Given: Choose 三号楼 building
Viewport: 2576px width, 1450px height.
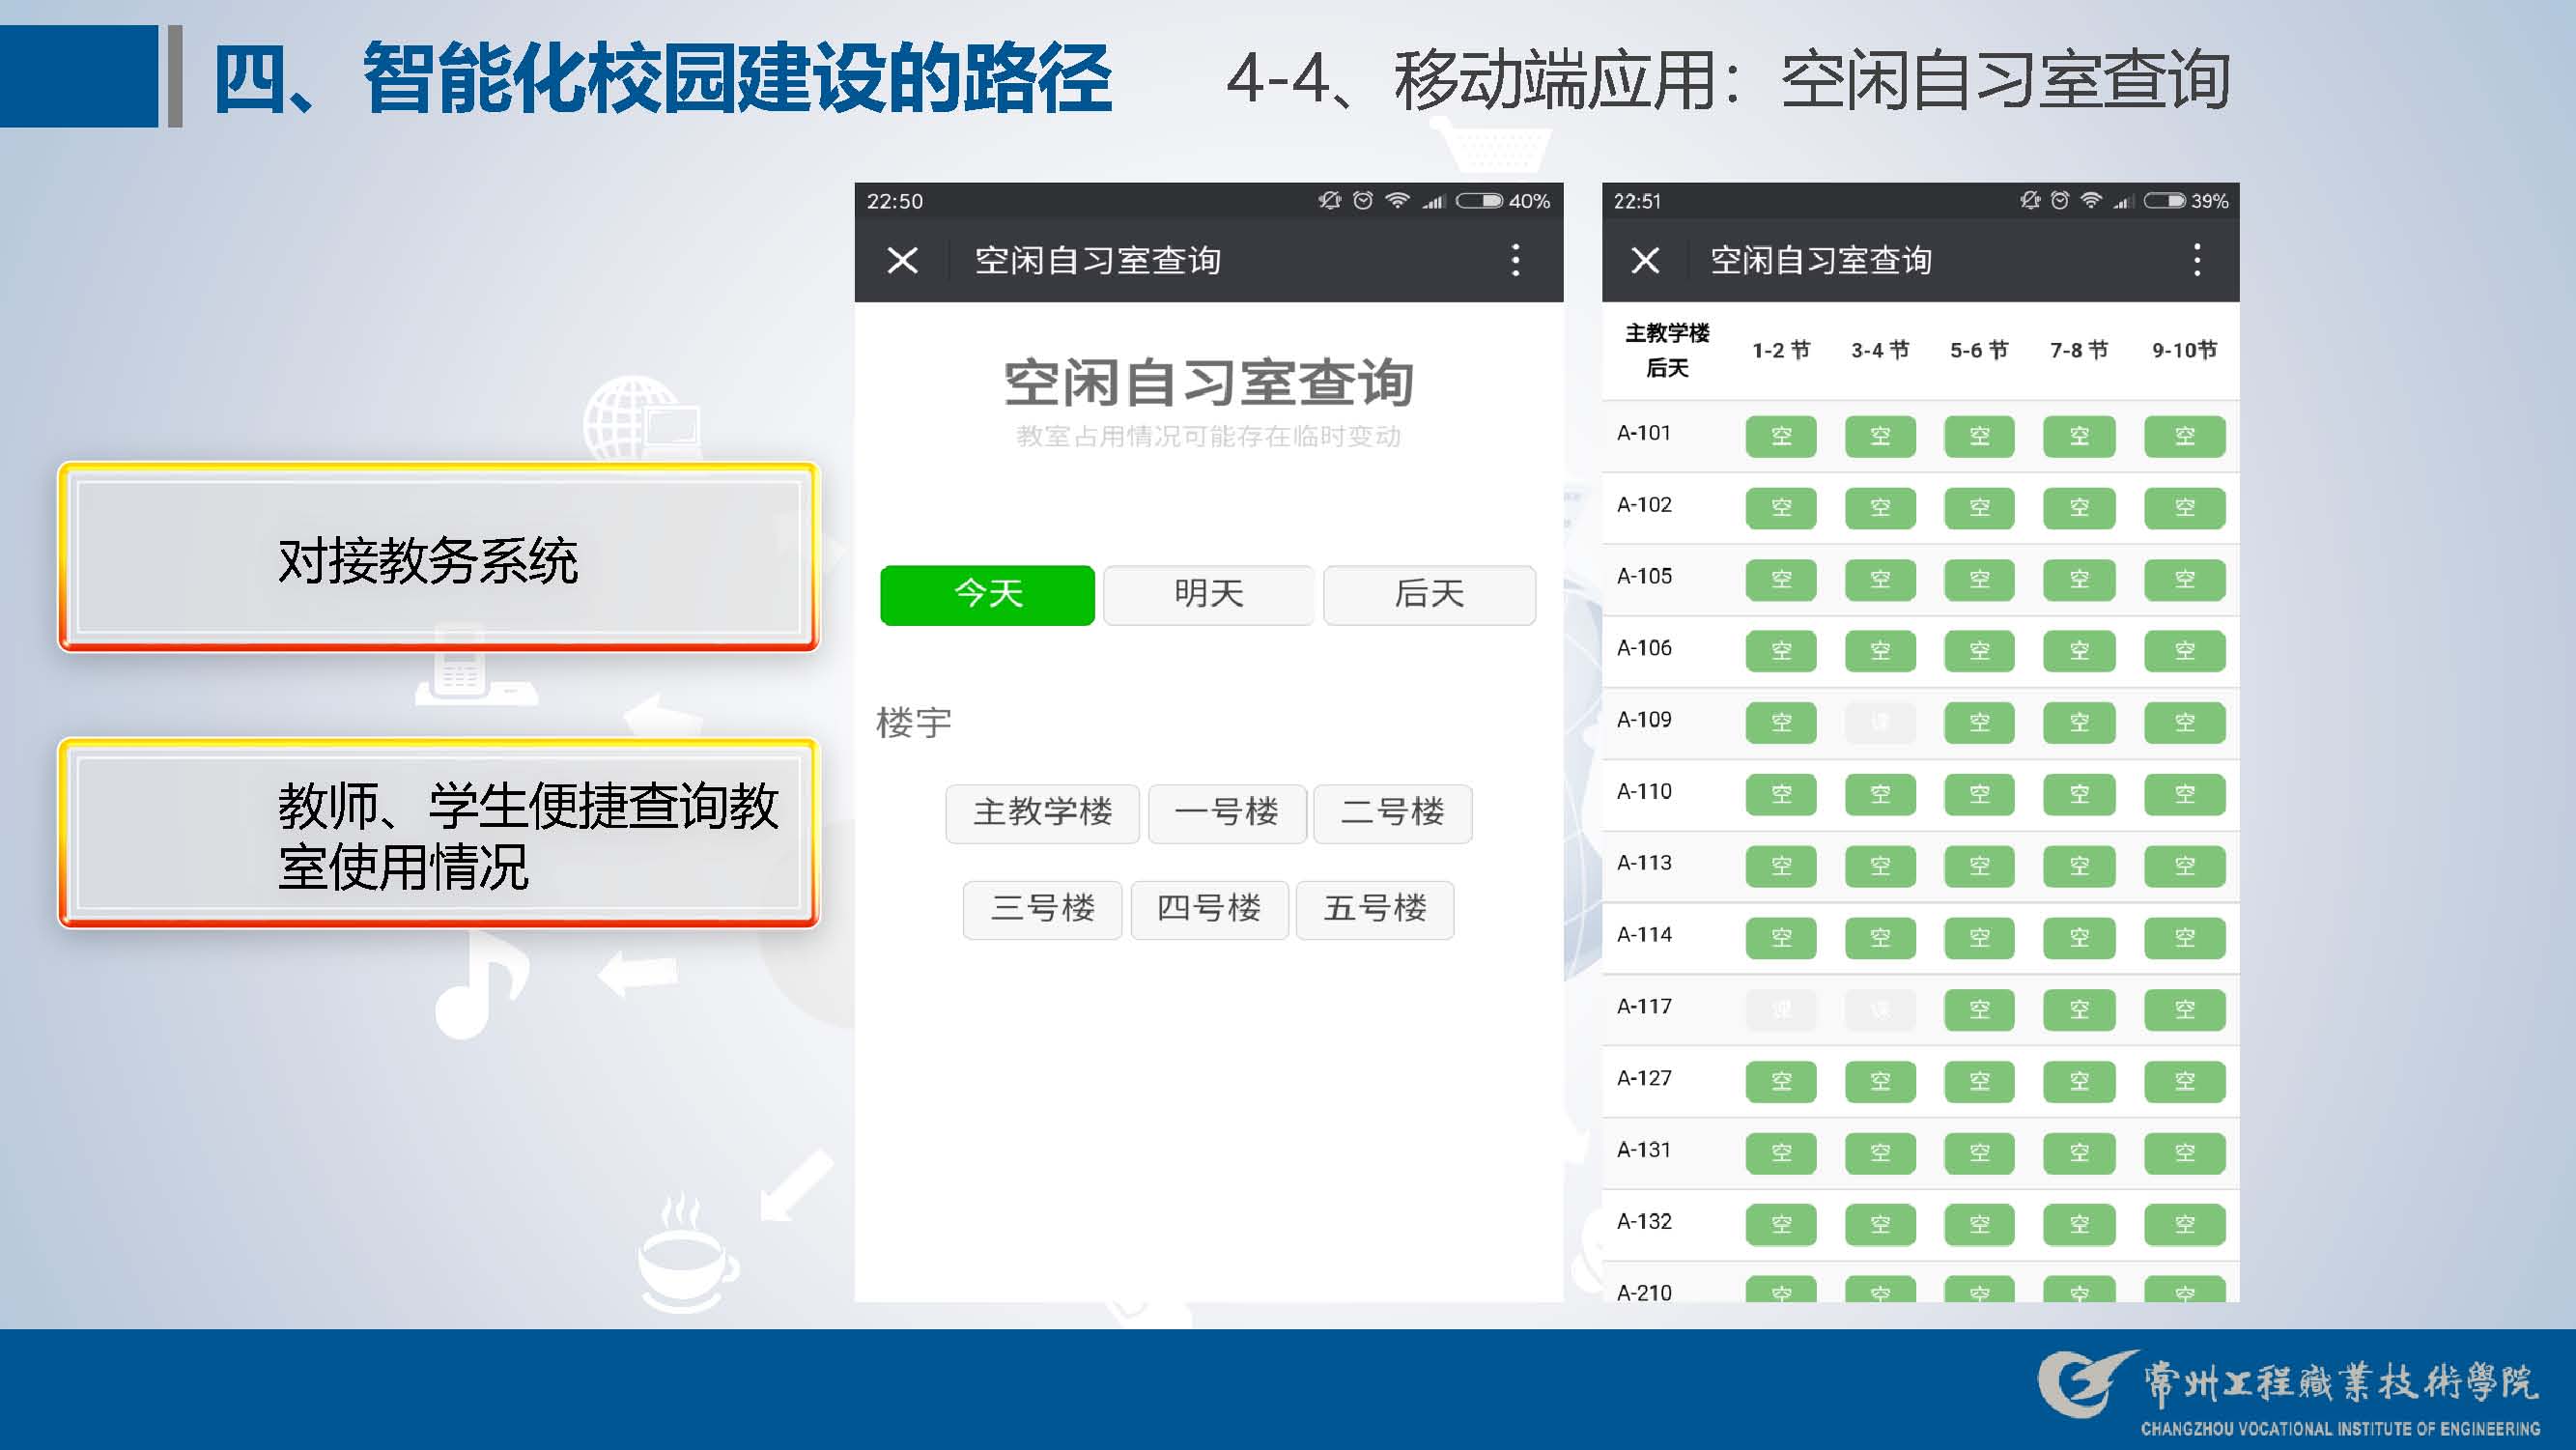Looking at the screenshot, I should tap(1042, 909).
